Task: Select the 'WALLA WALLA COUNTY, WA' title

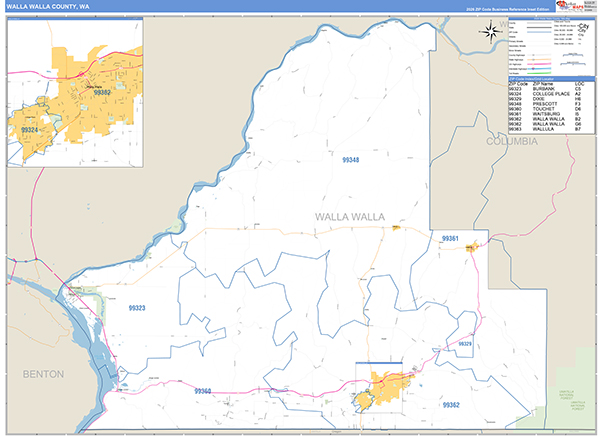Action: click(48, 7)
